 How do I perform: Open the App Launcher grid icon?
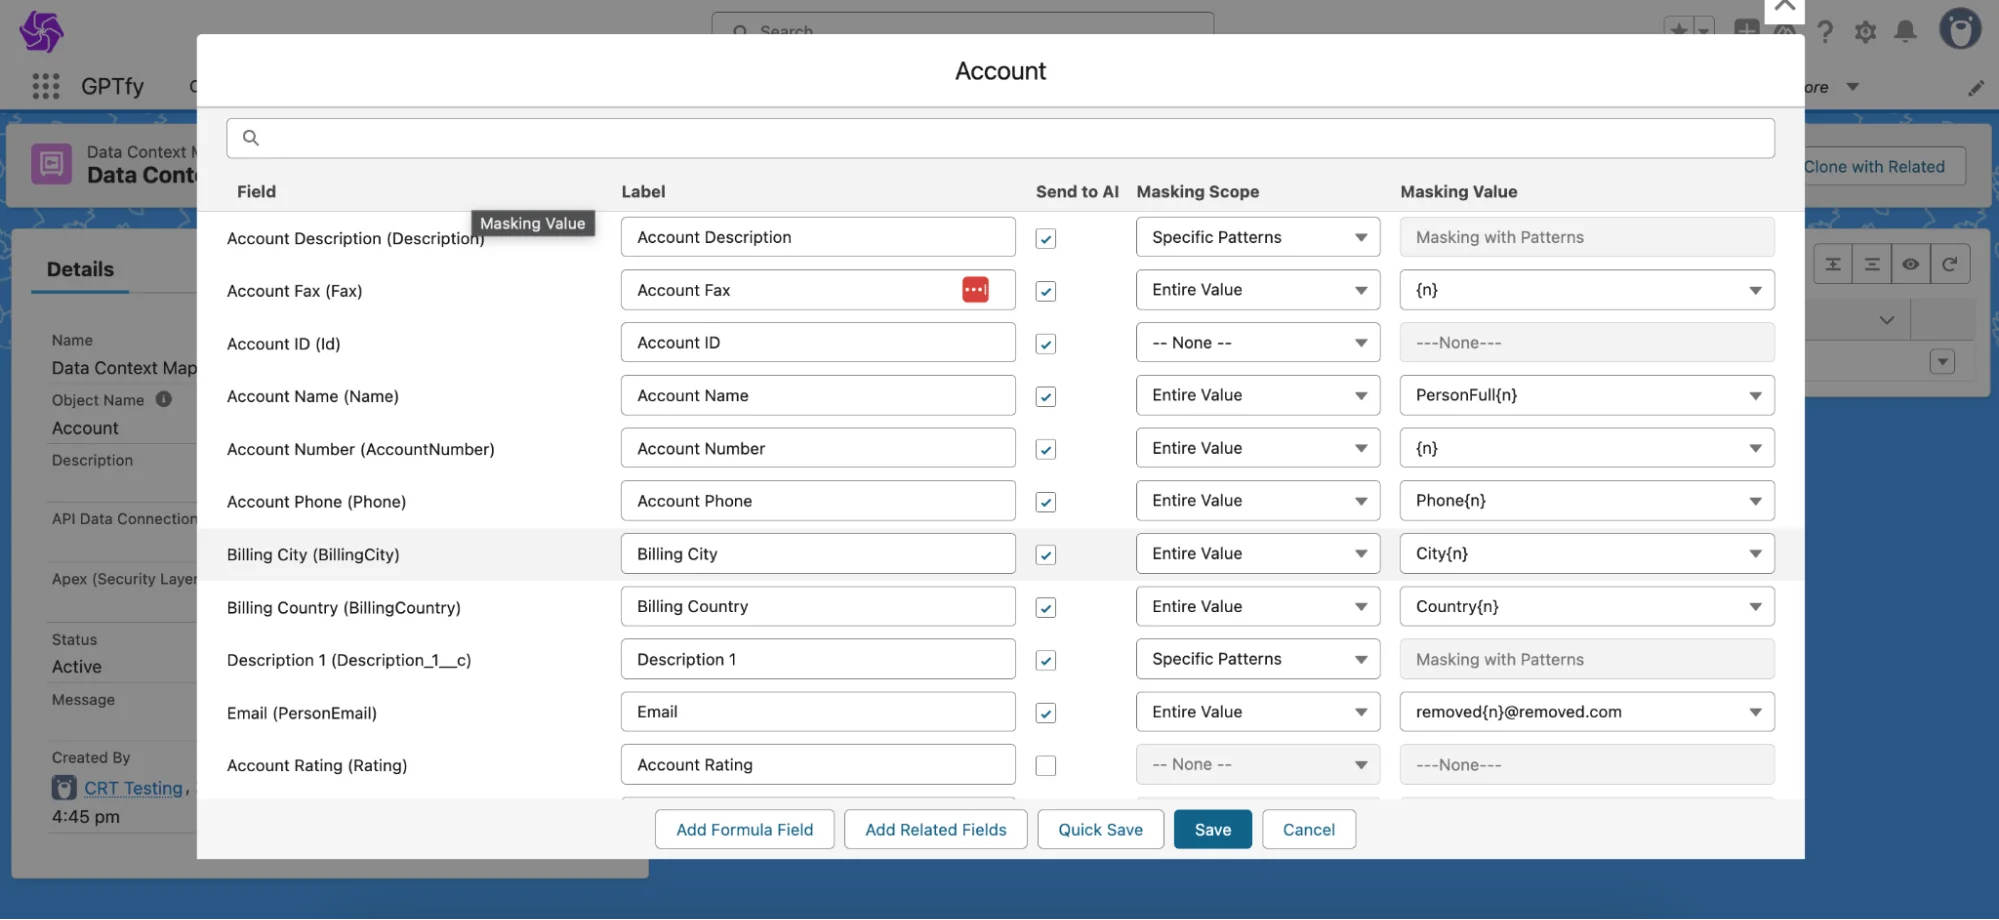pyautogui.click(x=46, y=87)
